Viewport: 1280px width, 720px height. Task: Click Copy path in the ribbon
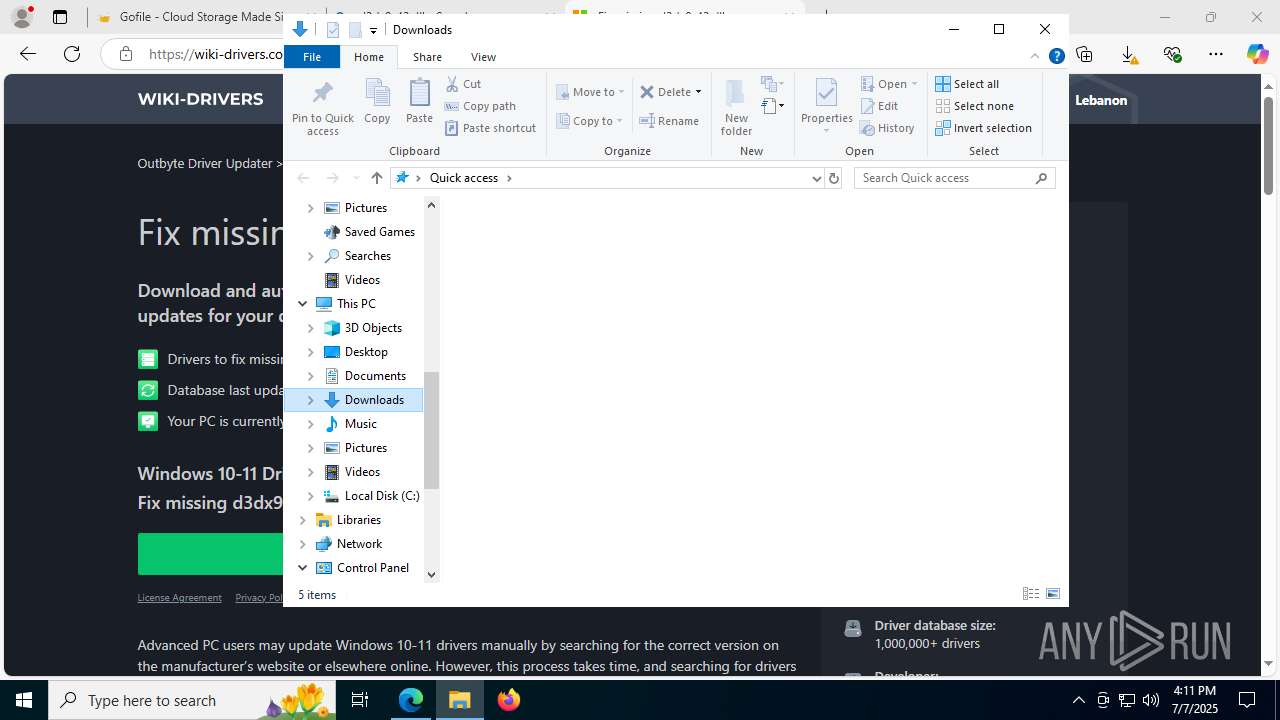(480, 106)
